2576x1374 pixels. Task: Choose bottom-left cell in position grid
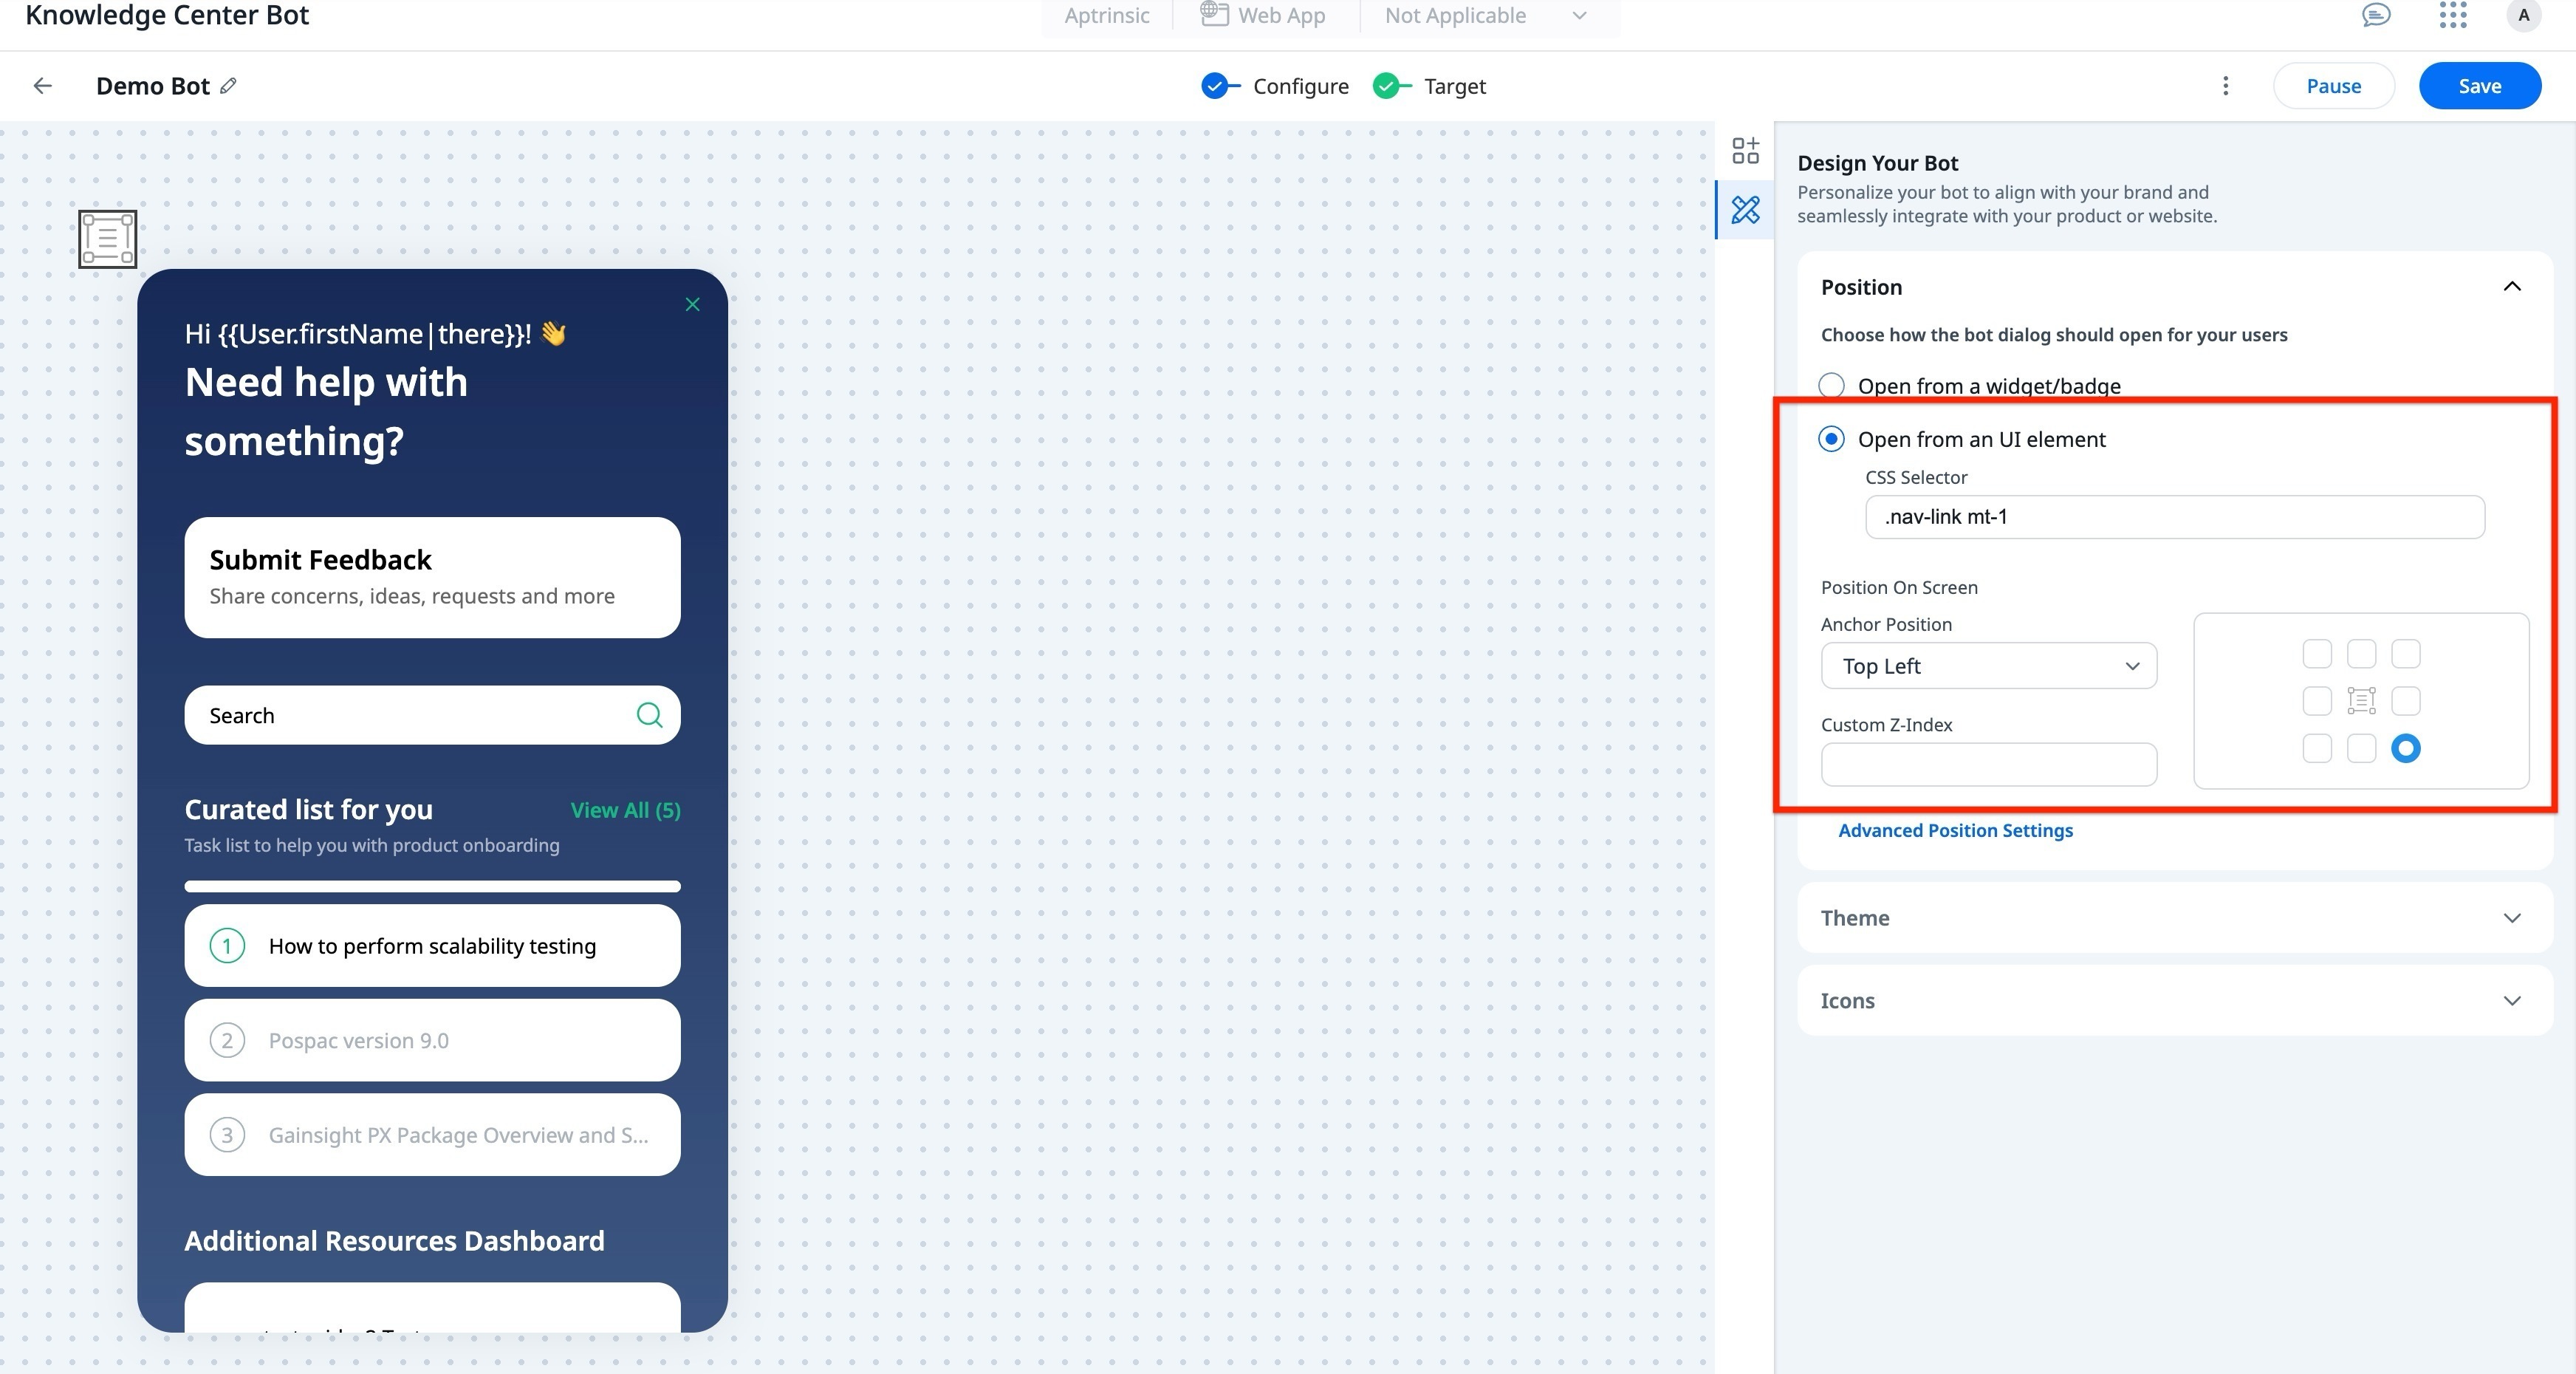tap(2317, 748)
